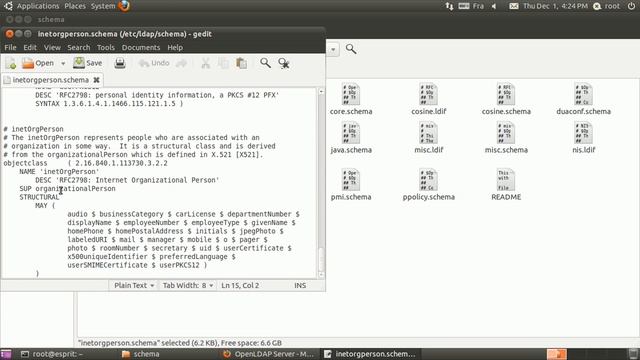Click the "NAME 'inetOrgPerson'" line
The image size is (640, 360).
(x=59, y=171)
